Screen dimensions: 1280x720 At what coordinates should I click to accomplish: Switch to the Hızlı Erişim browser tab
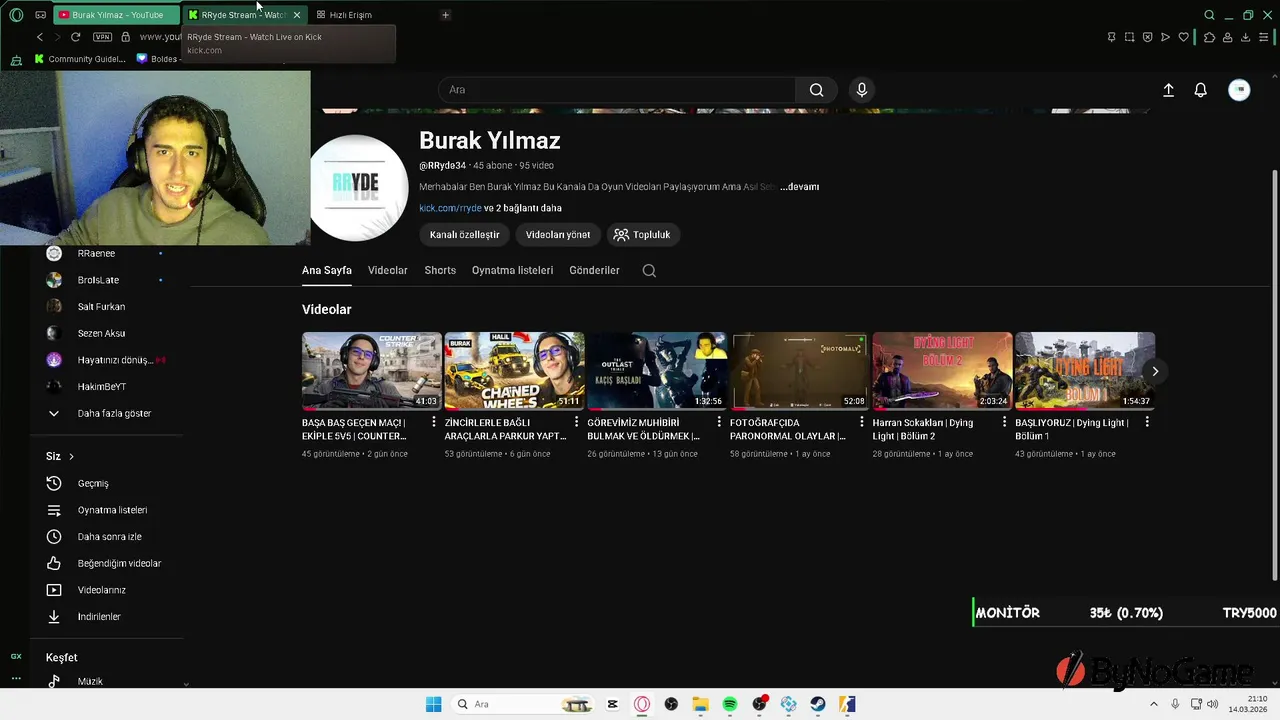point(350,15)
